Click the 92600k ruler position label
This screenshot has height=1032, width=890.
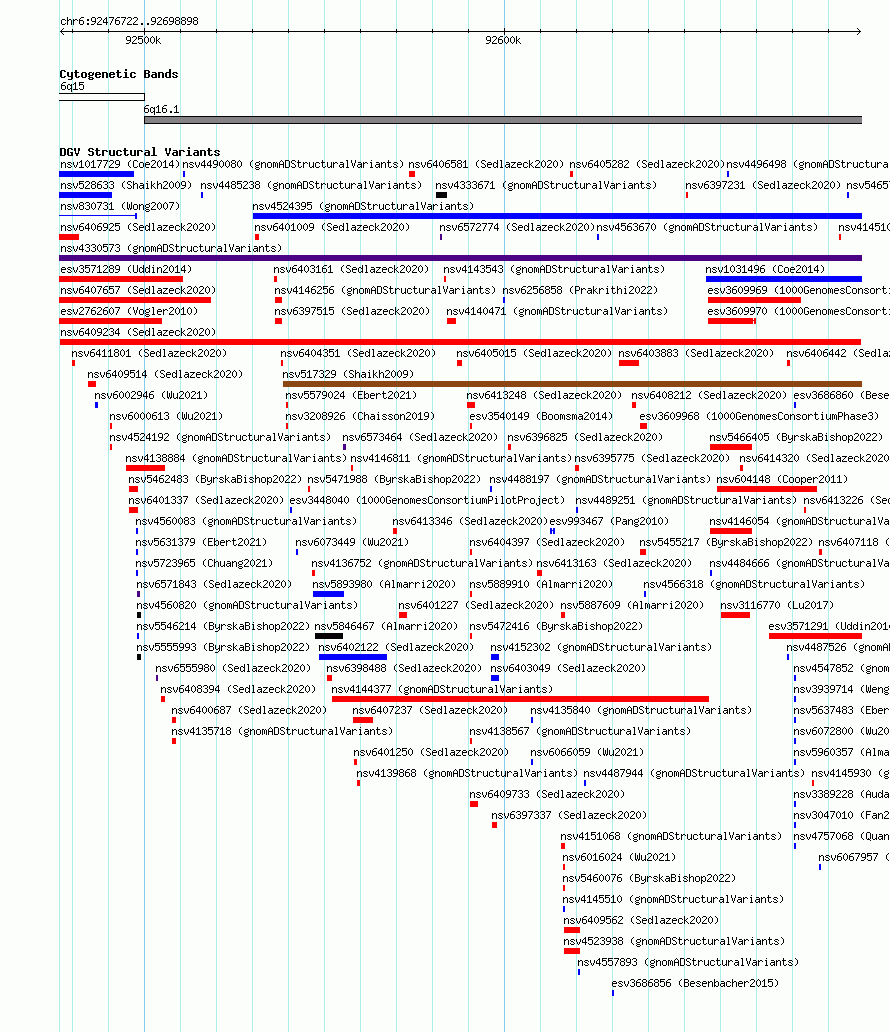[x=503, y=40]
